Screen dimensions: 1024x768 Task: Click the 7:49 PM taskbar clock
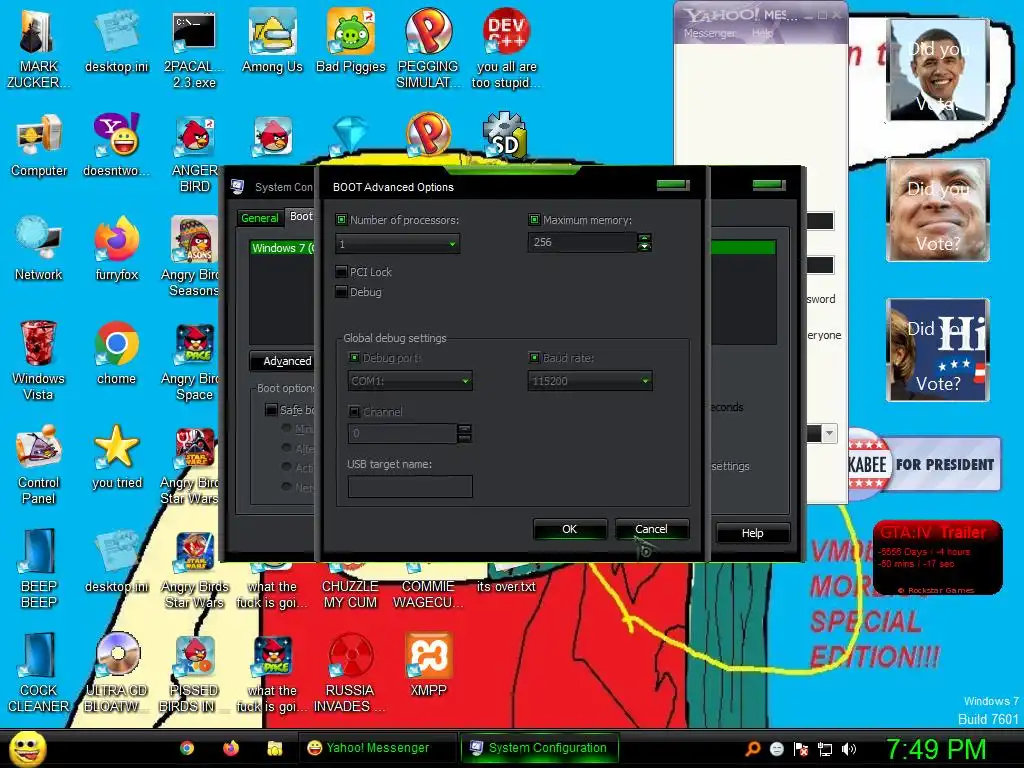pos(935,749)
